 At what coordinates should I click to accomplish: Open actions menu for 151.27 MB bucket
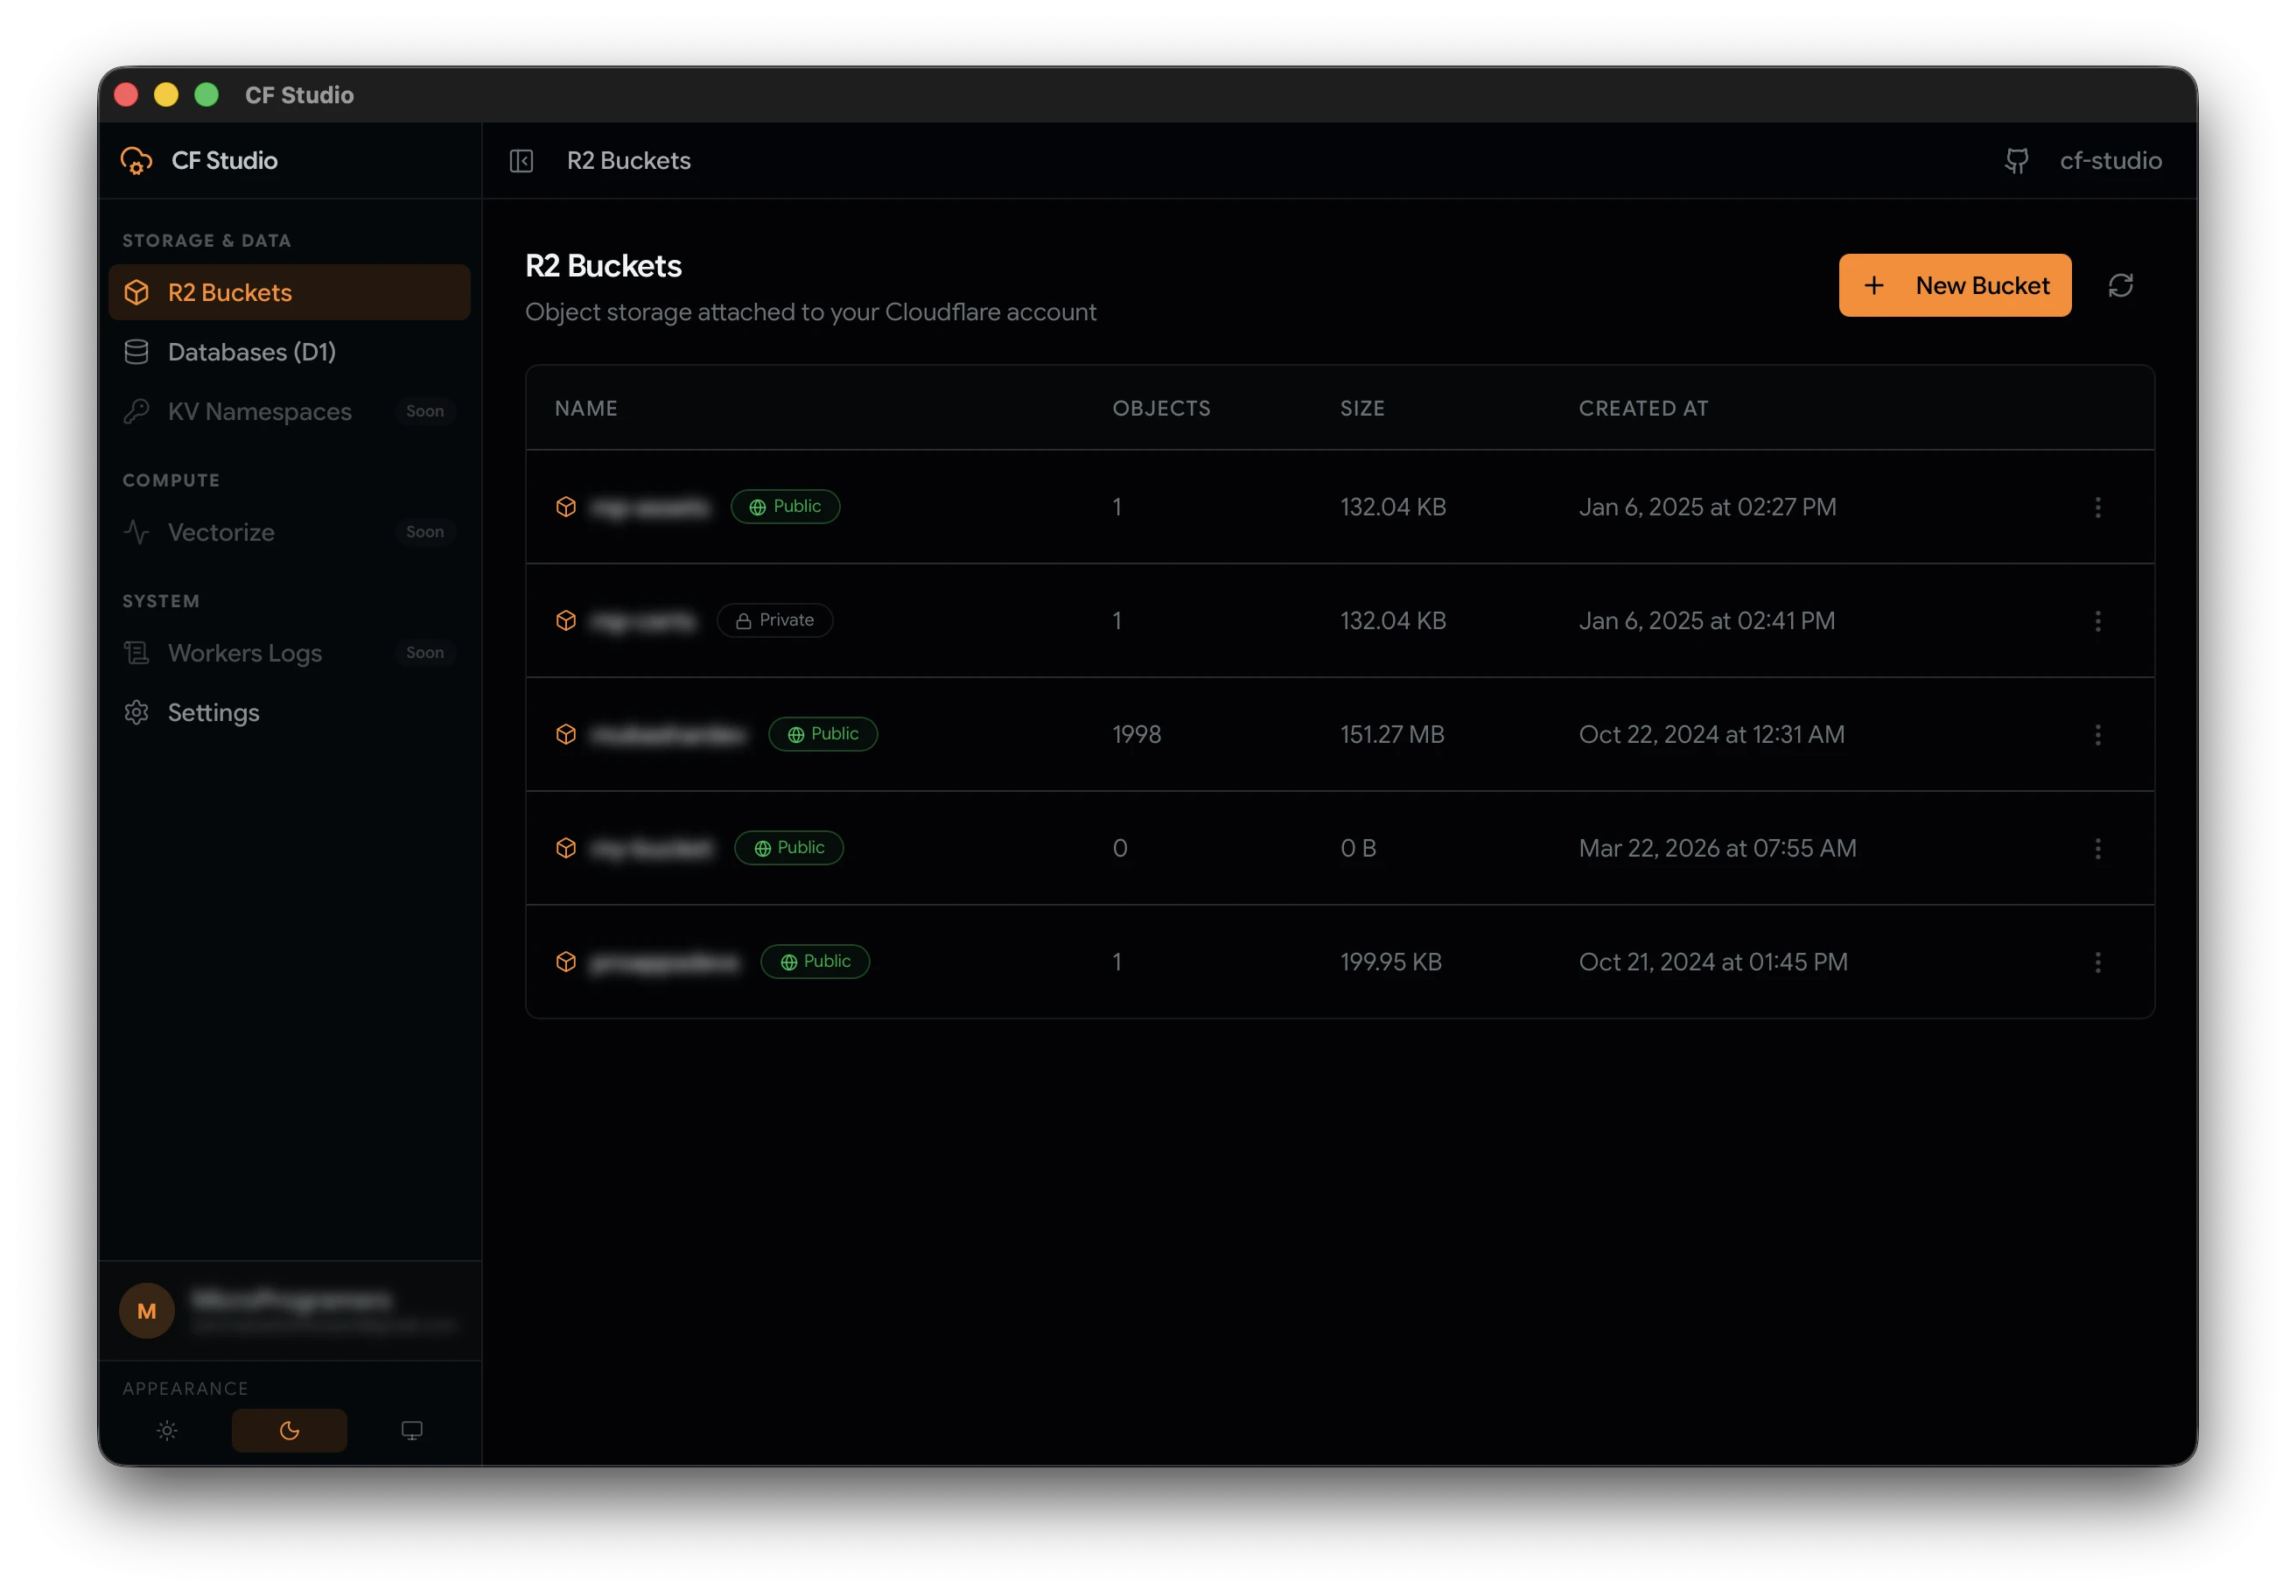pyautogui.click(x=2098, y=735)
